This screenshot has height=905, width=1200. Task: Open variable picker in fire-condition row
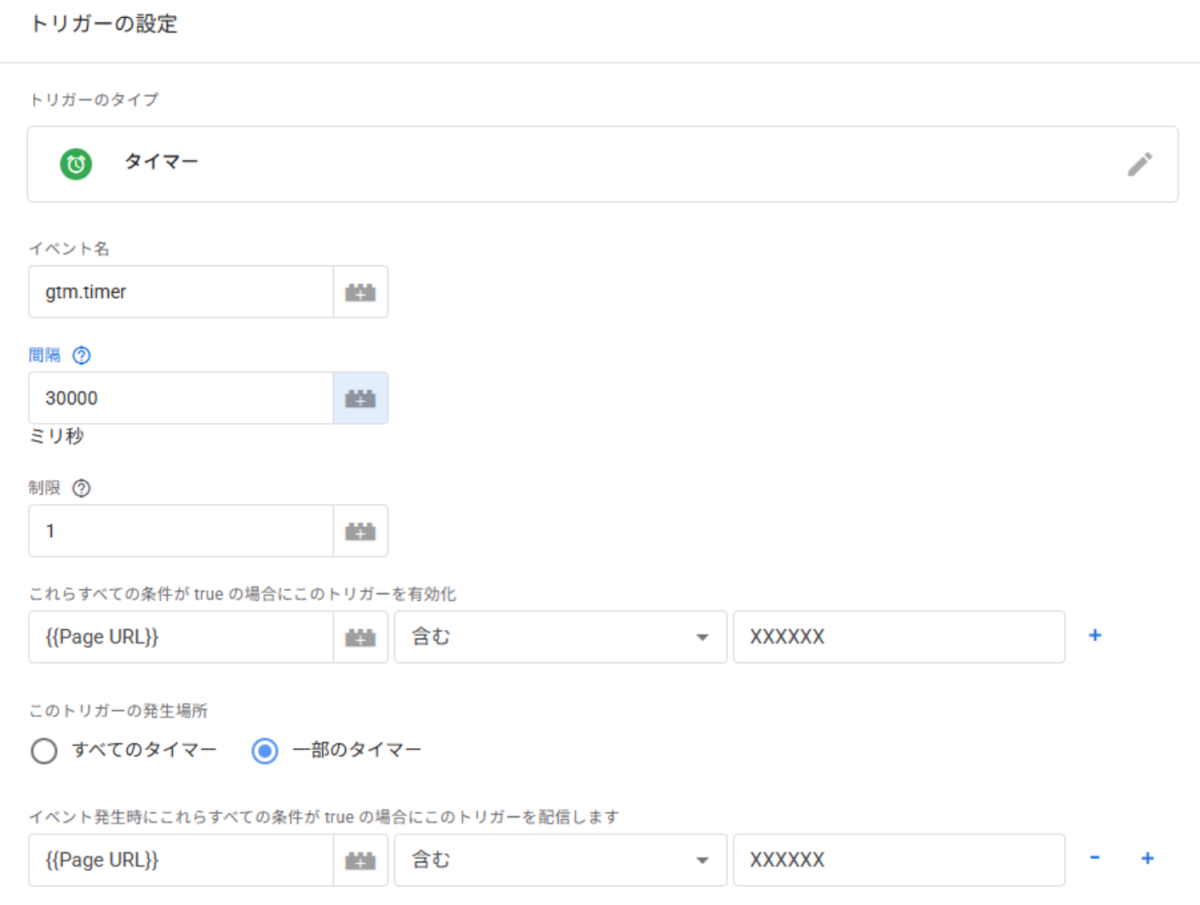point(360,860)
